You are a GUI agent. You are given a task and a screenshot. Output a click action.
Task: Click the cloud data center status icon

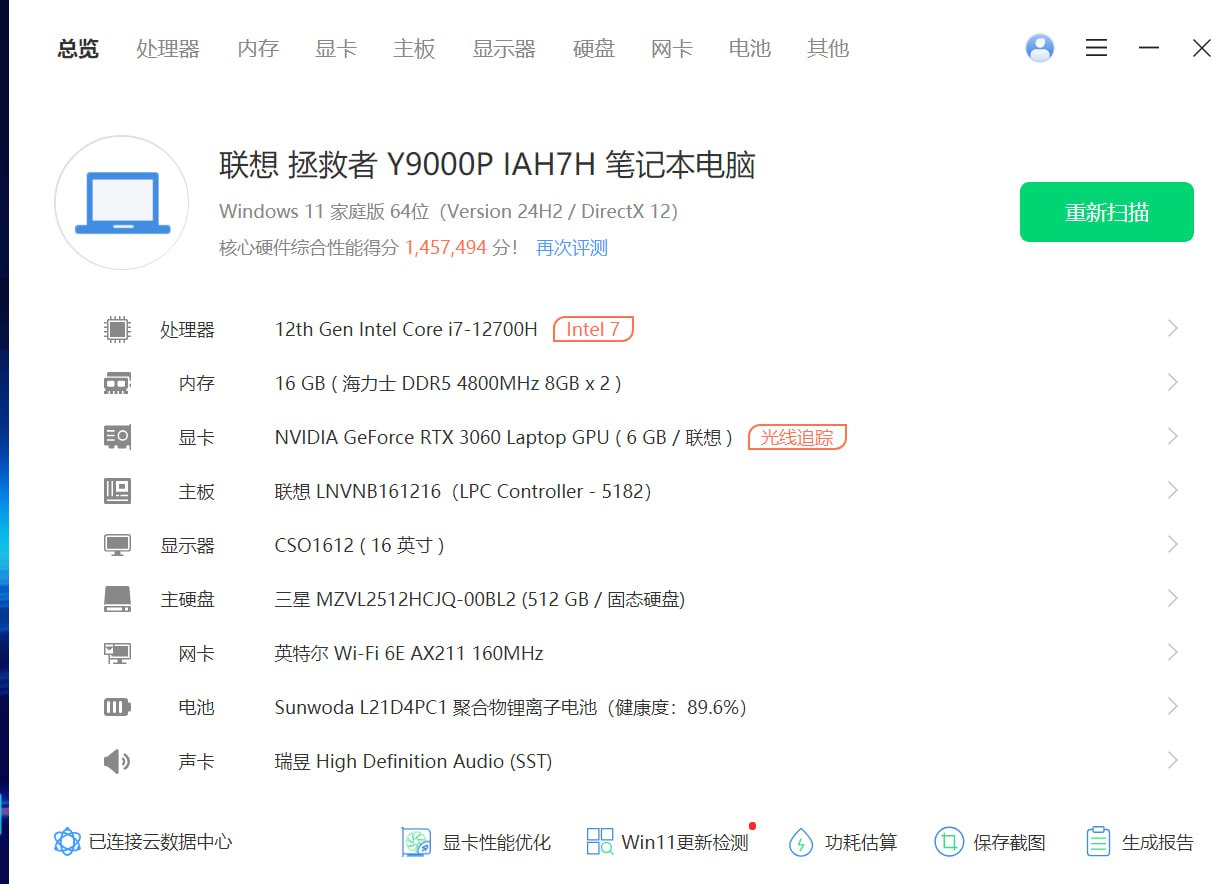tap(67, 842)
